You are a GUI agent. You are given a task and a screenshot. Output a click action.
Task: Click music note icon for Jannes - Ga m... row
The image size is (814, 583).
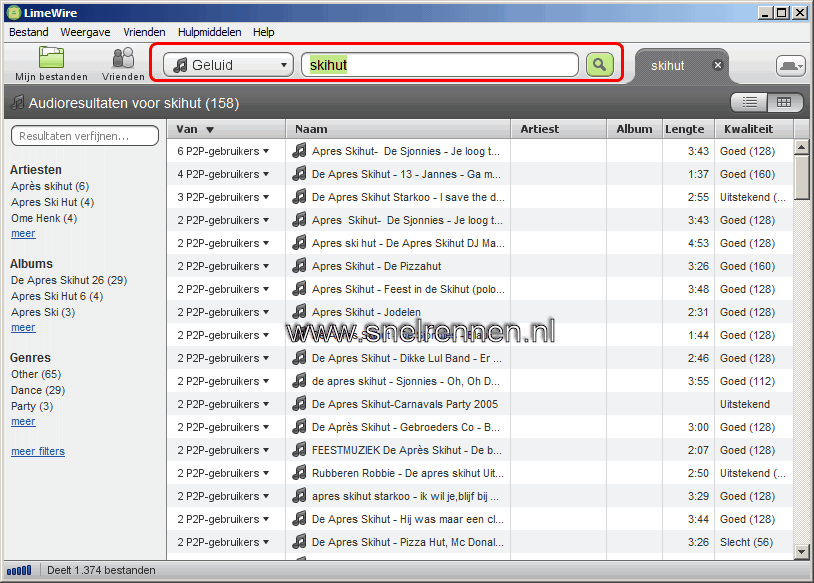[x=299, y=174]
